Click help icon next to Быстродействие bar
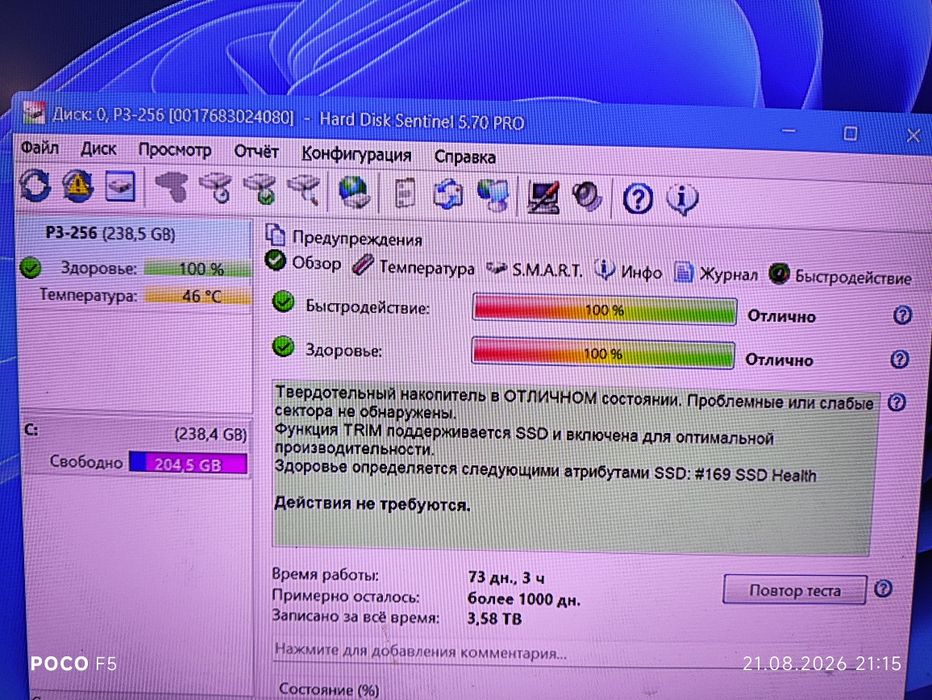This screenshot has height=700, width=932. tap(902, 315)
